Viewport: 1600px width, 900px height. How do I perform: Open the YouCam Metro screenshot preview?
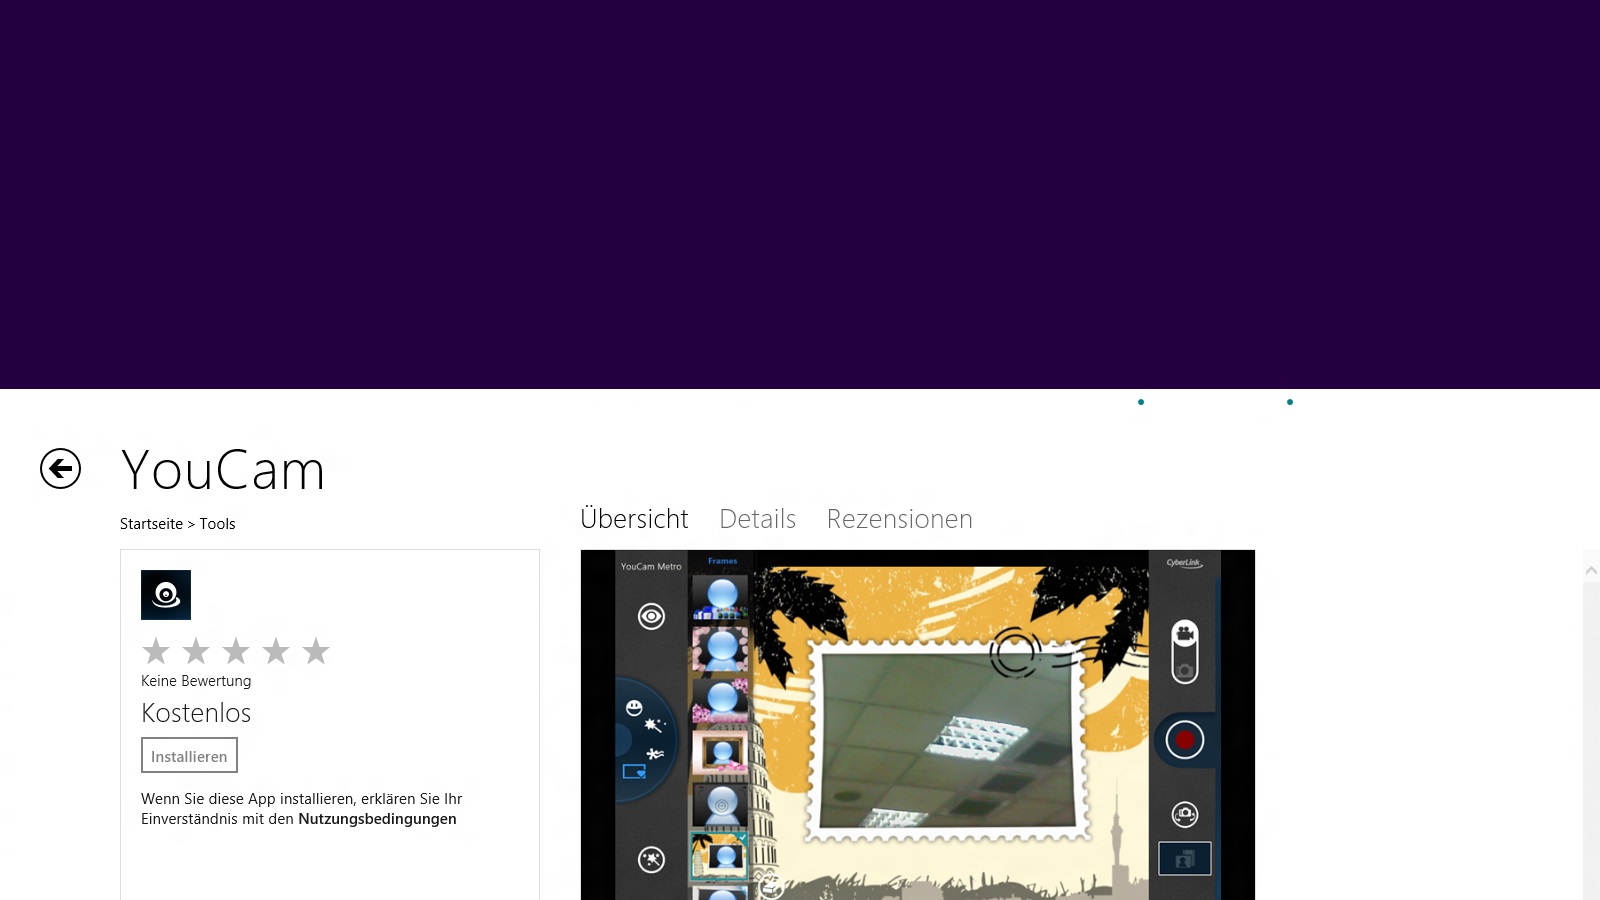pos(917,725)
